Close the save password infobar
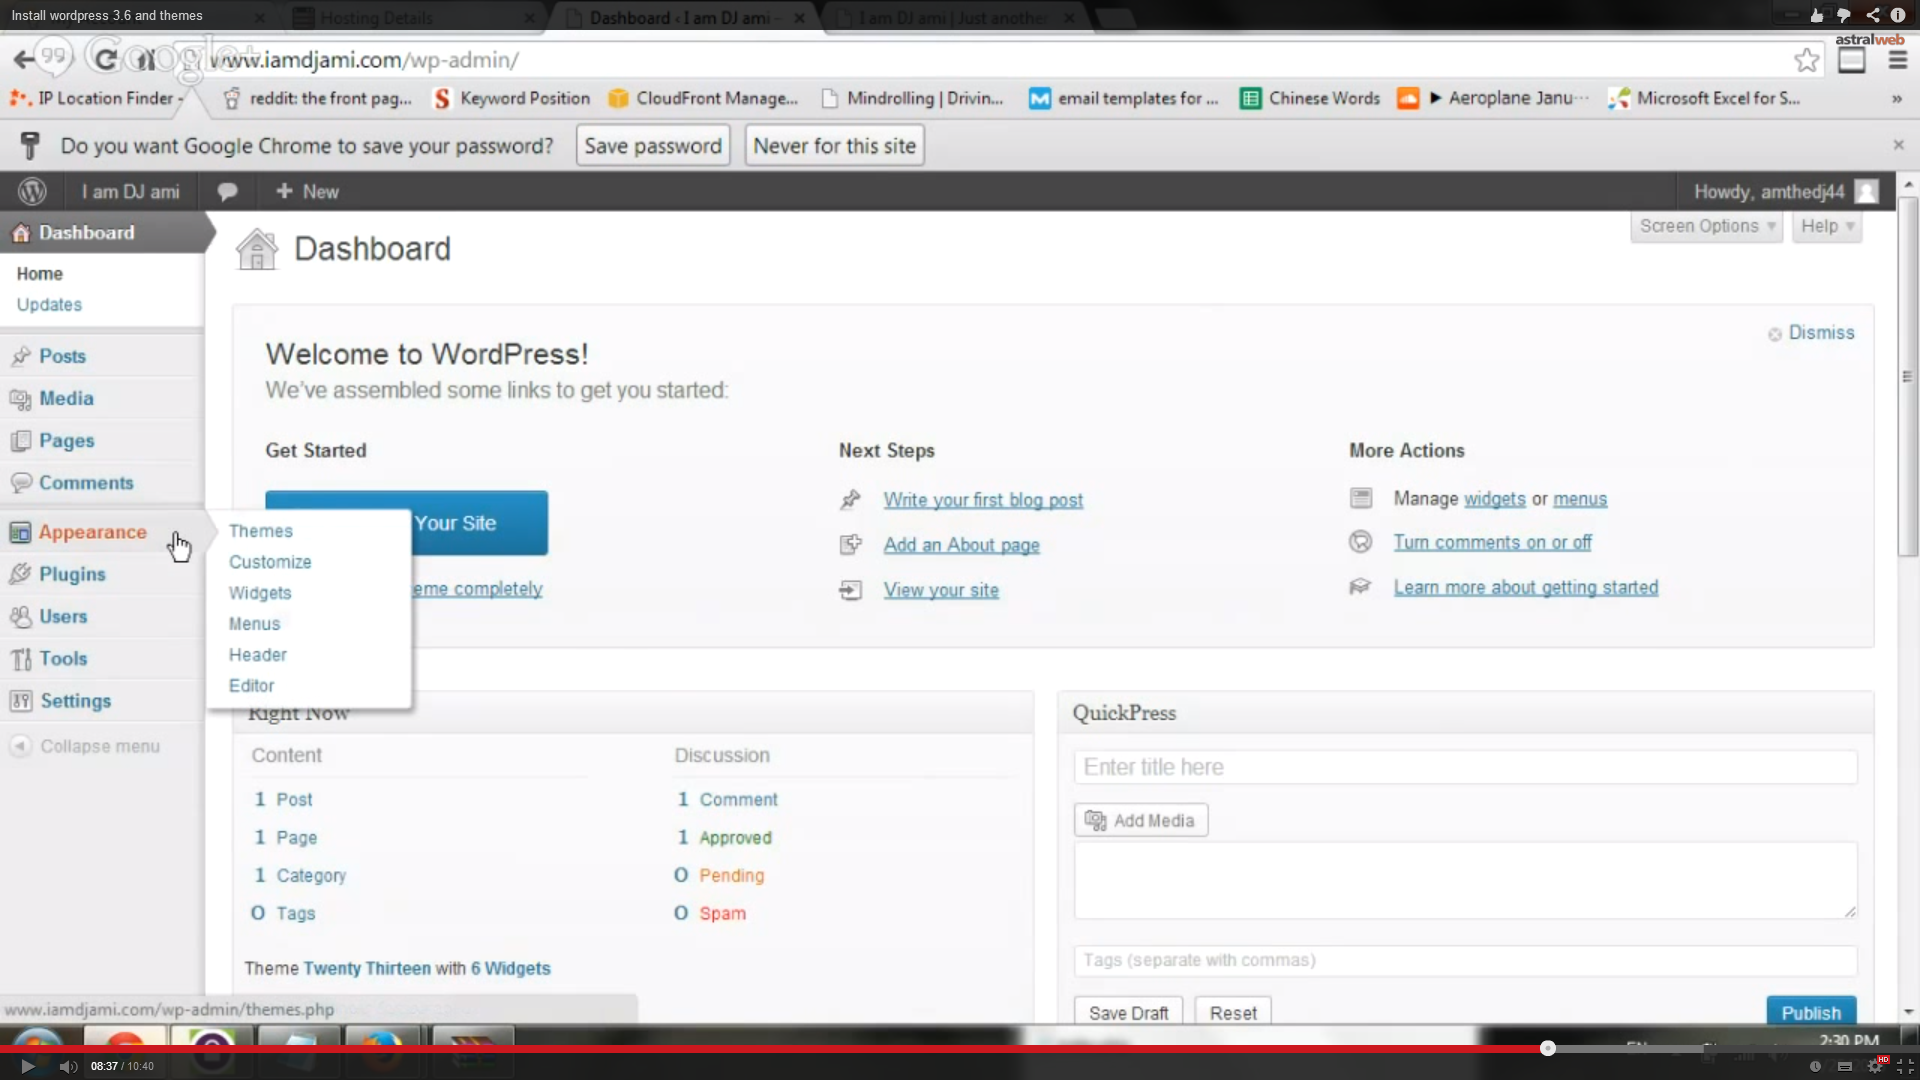Image resolution: width=1920 pixels, height=1080 pixels. [1898, 145]
